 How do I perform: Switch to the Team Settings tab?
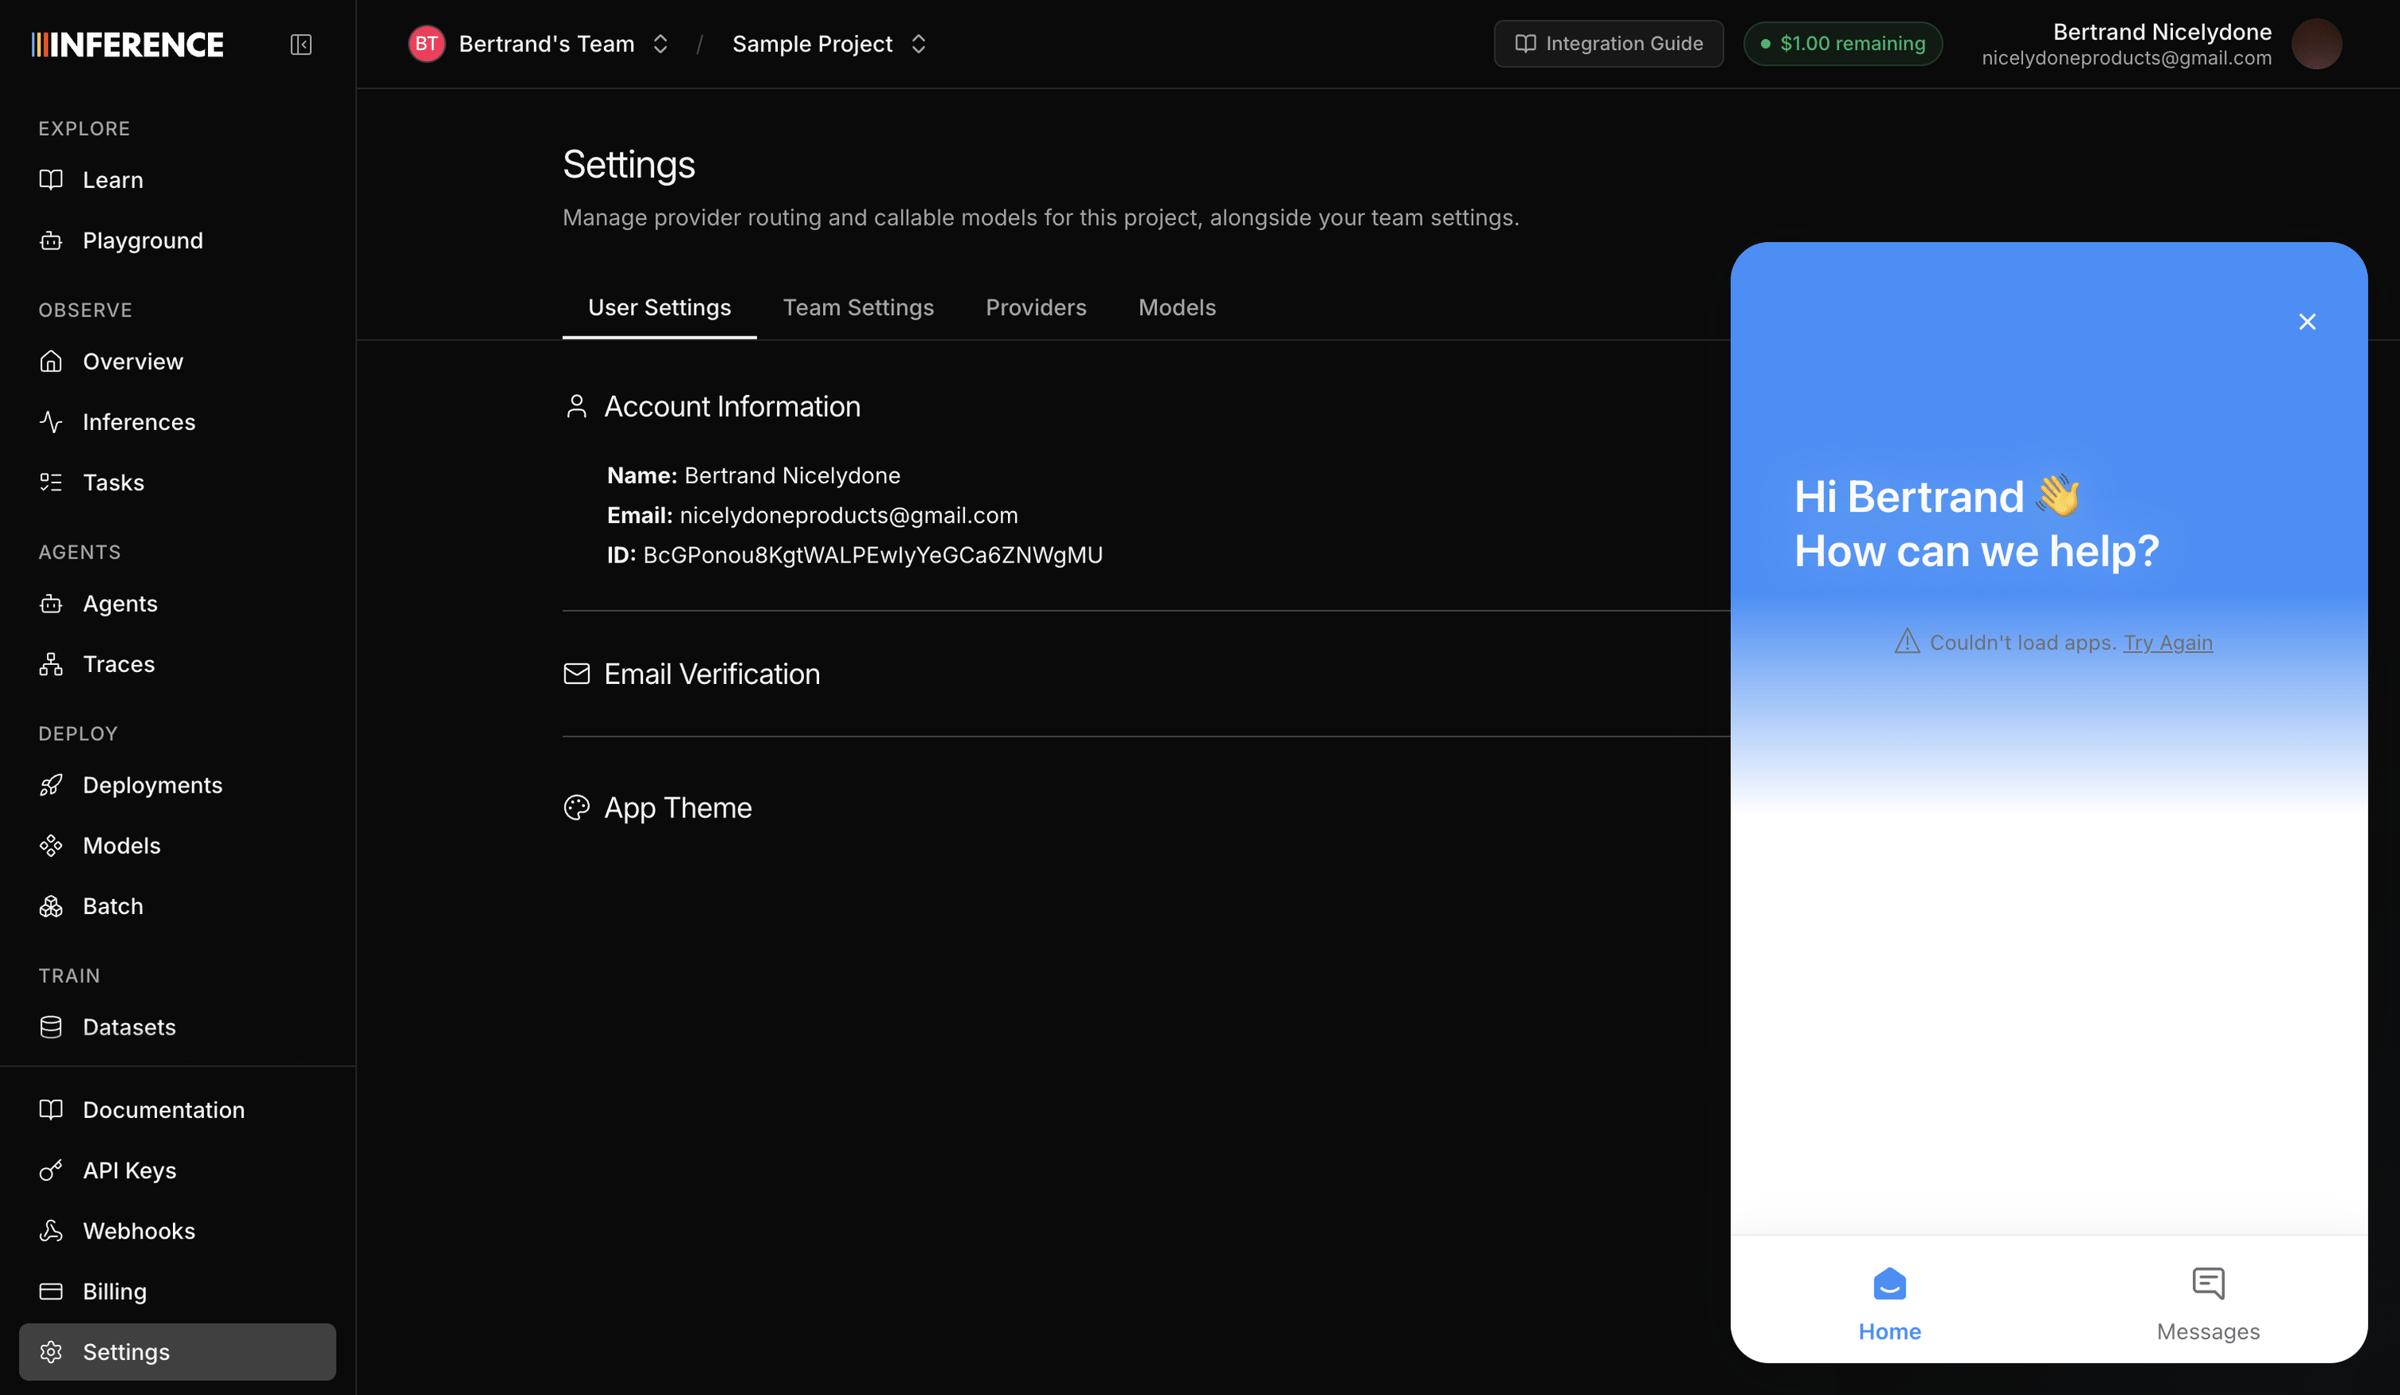click(858, 307)
